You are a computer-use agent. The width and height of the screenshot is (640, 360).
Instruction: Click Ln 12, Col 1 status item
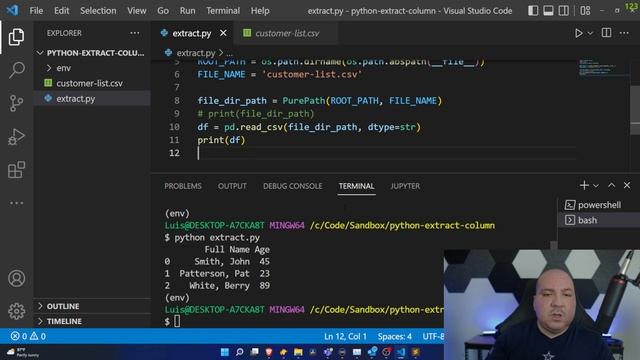coord(345,336)
